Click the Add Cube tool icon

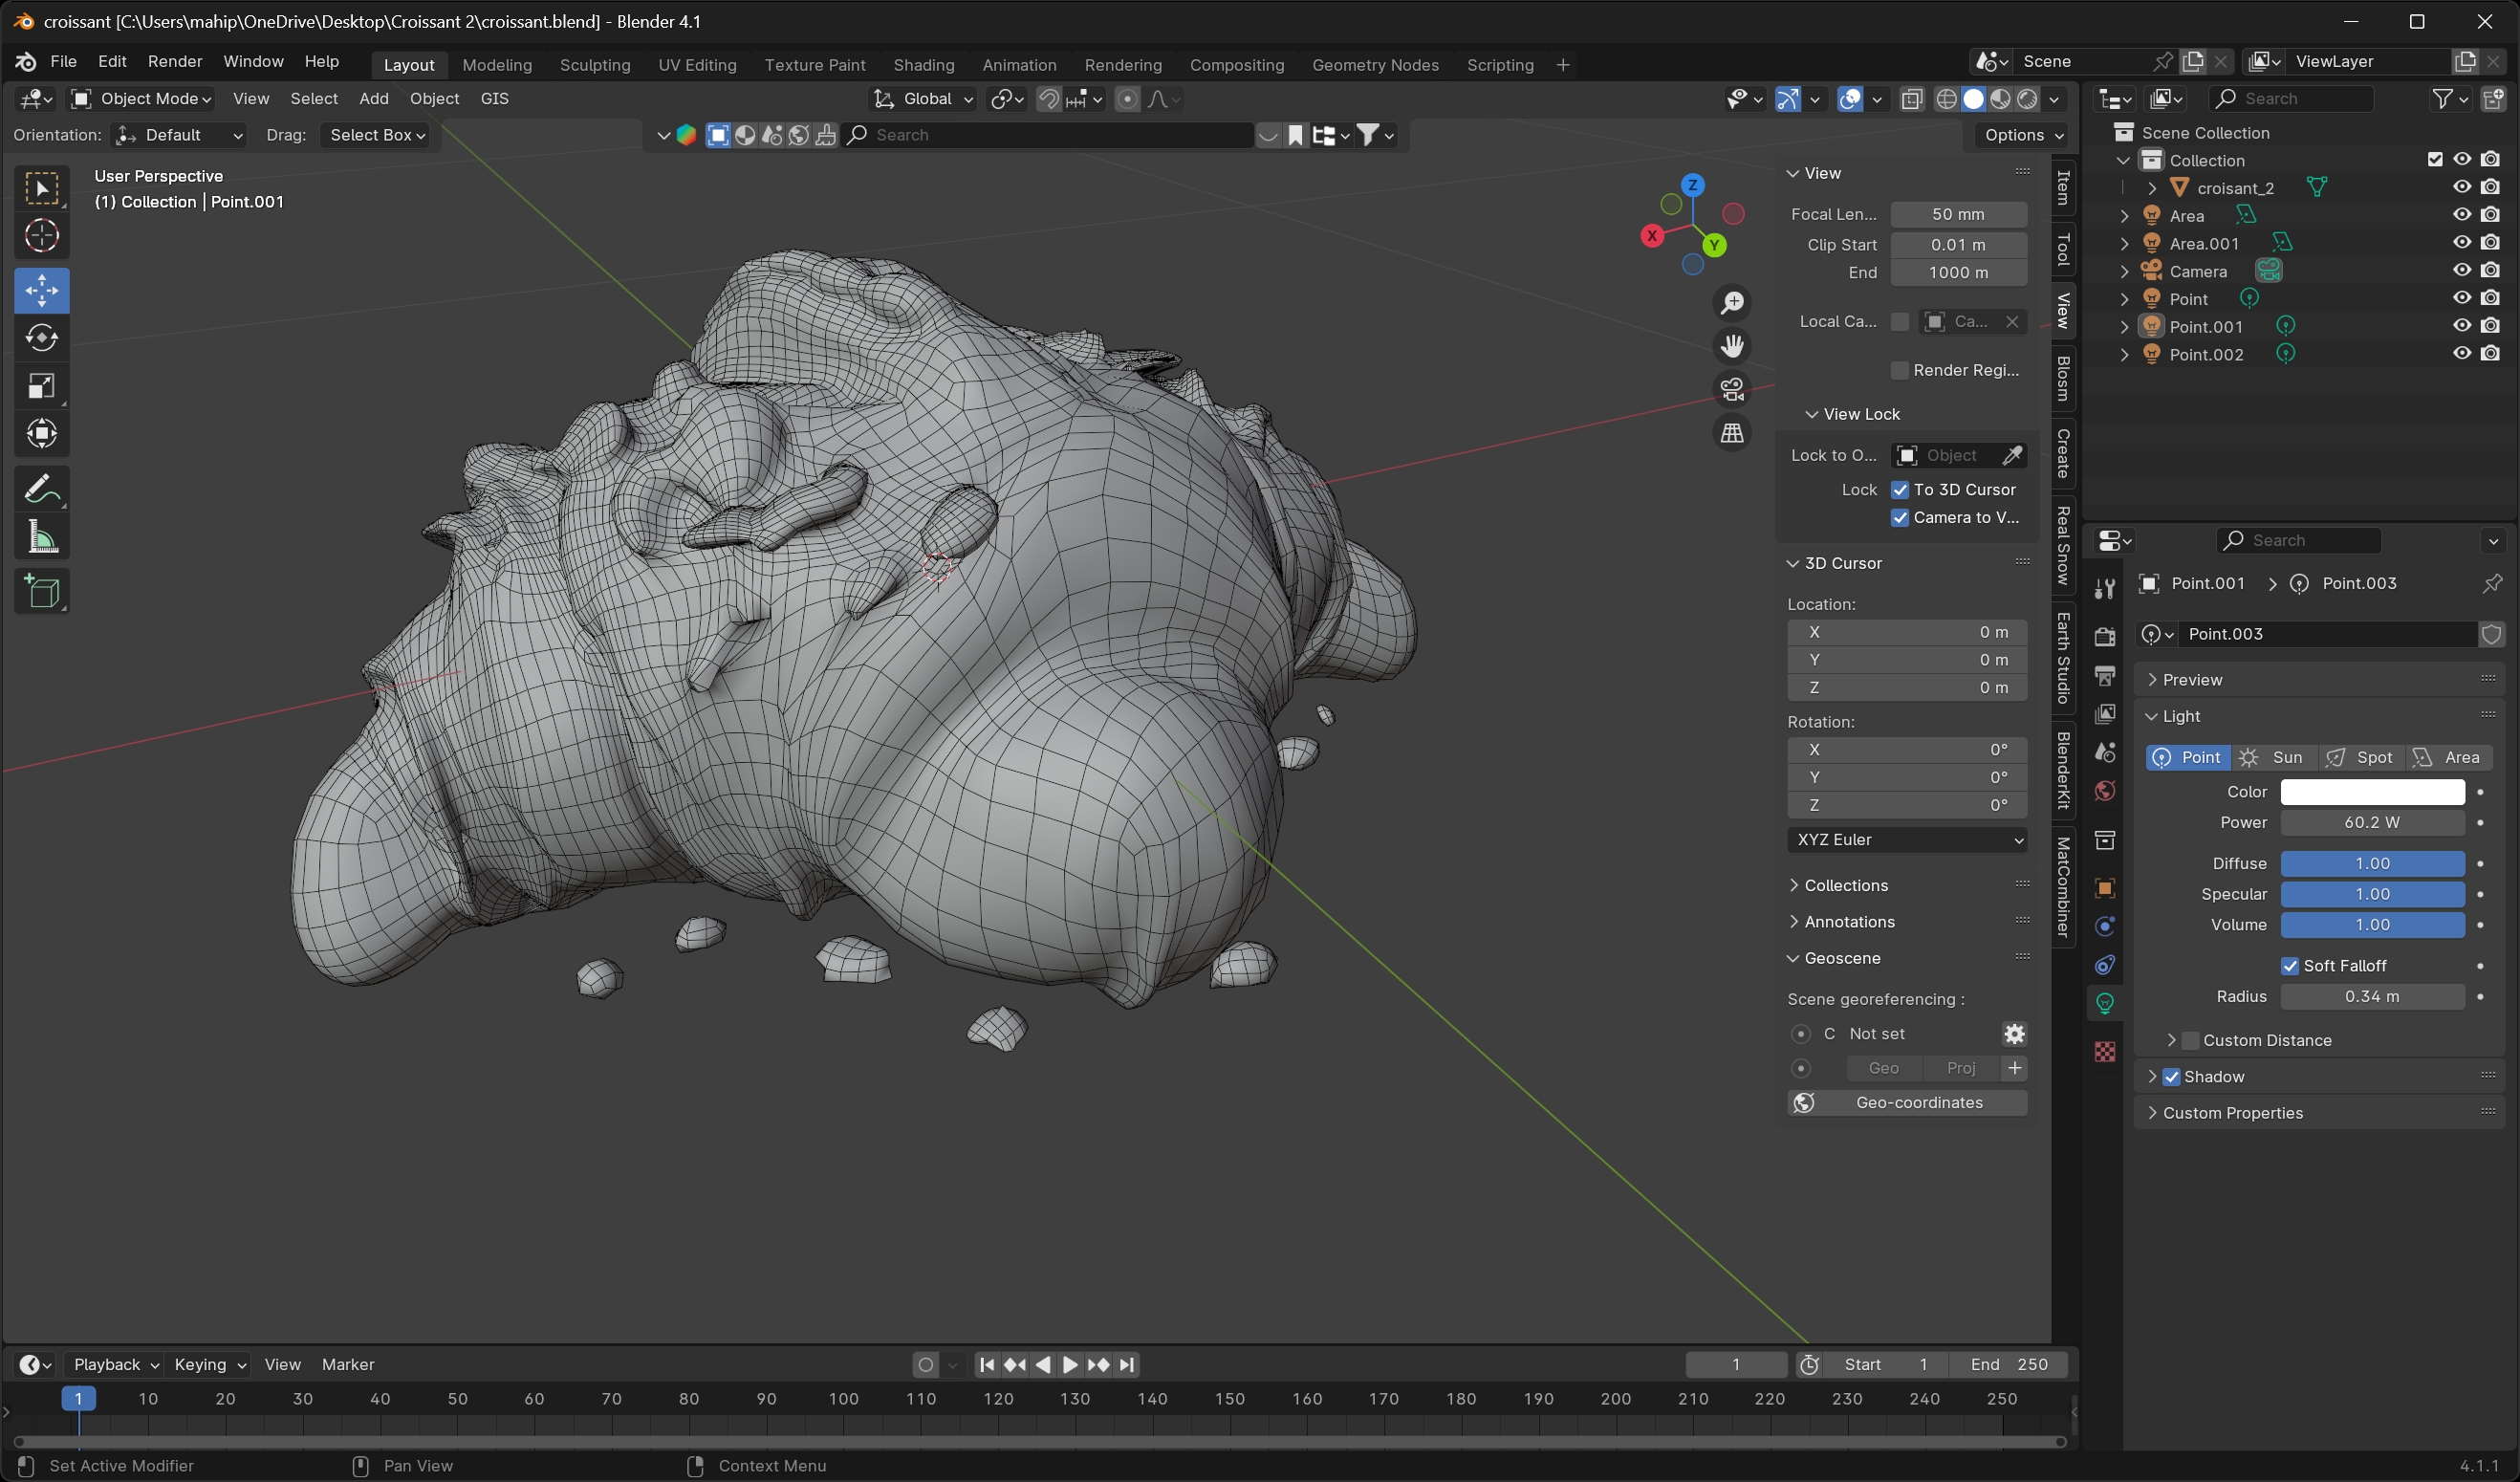coord(41,592)
